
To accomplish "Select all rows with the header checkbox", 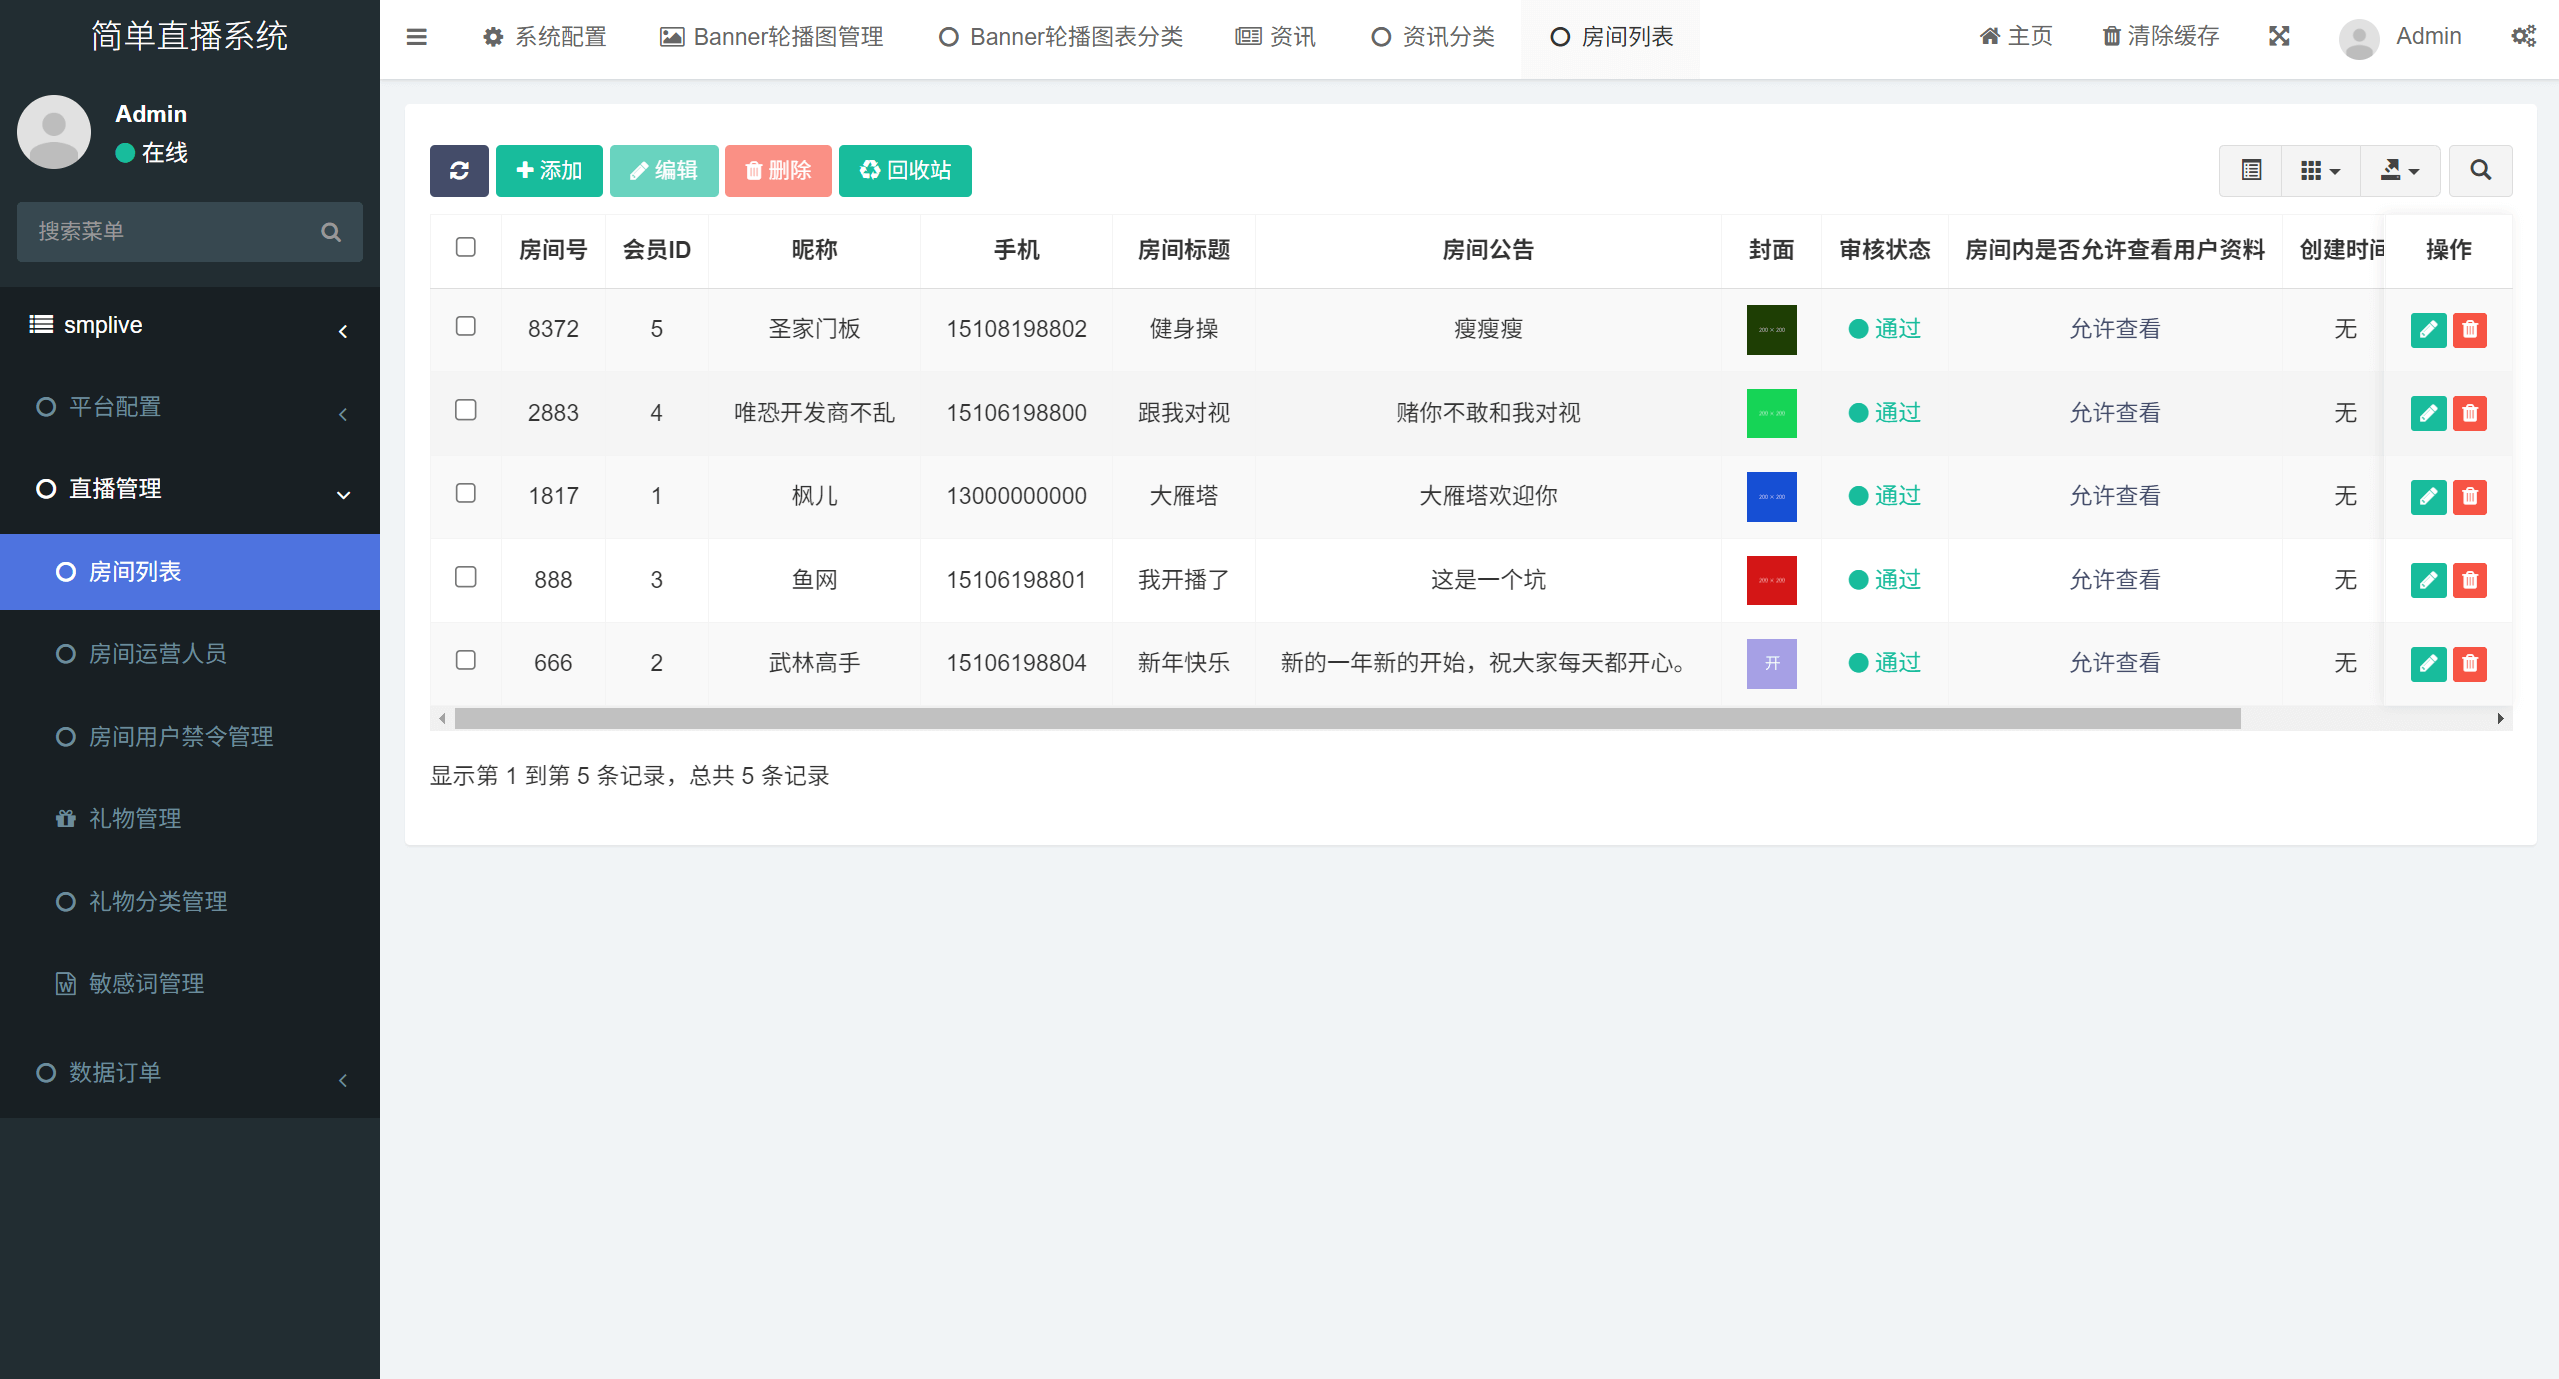I will [465, 246].
